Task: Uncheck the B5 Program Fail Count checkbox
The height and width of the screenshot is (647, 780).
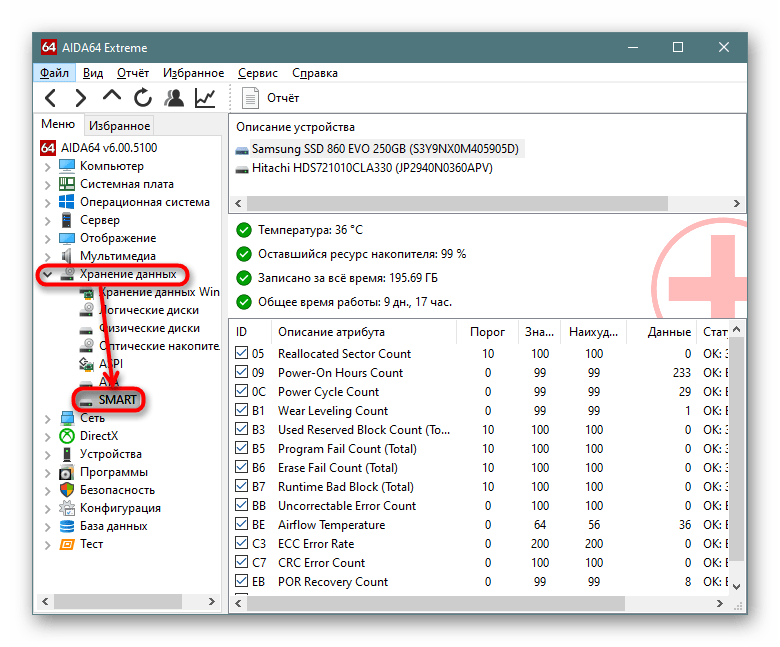Action: coord(241,448)
